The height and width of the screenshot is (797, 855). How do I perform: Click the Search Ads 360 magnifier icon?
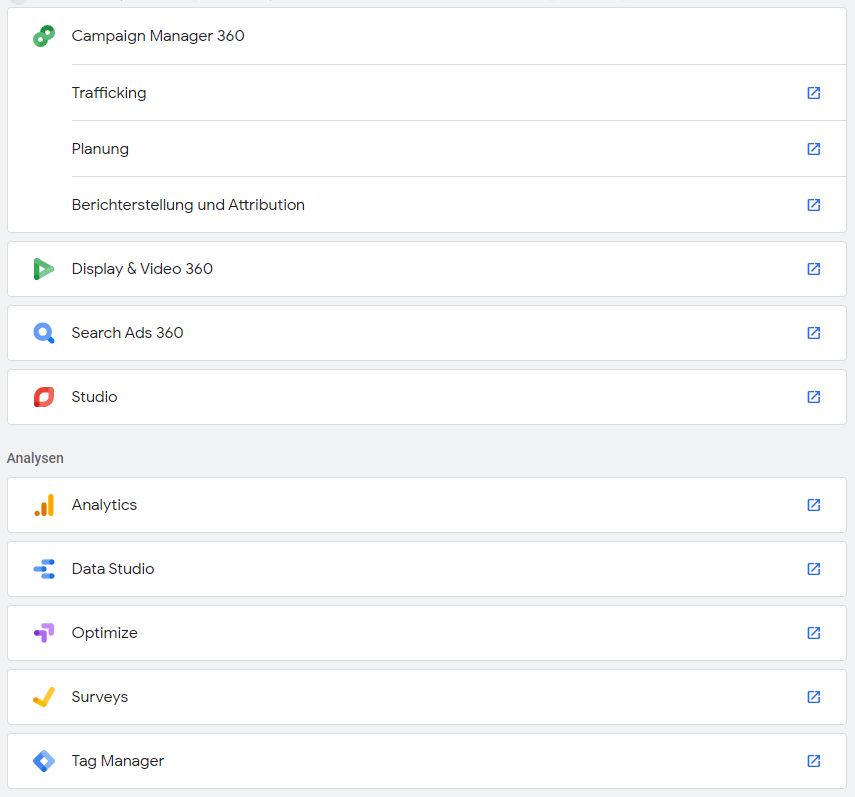point(44,333)
